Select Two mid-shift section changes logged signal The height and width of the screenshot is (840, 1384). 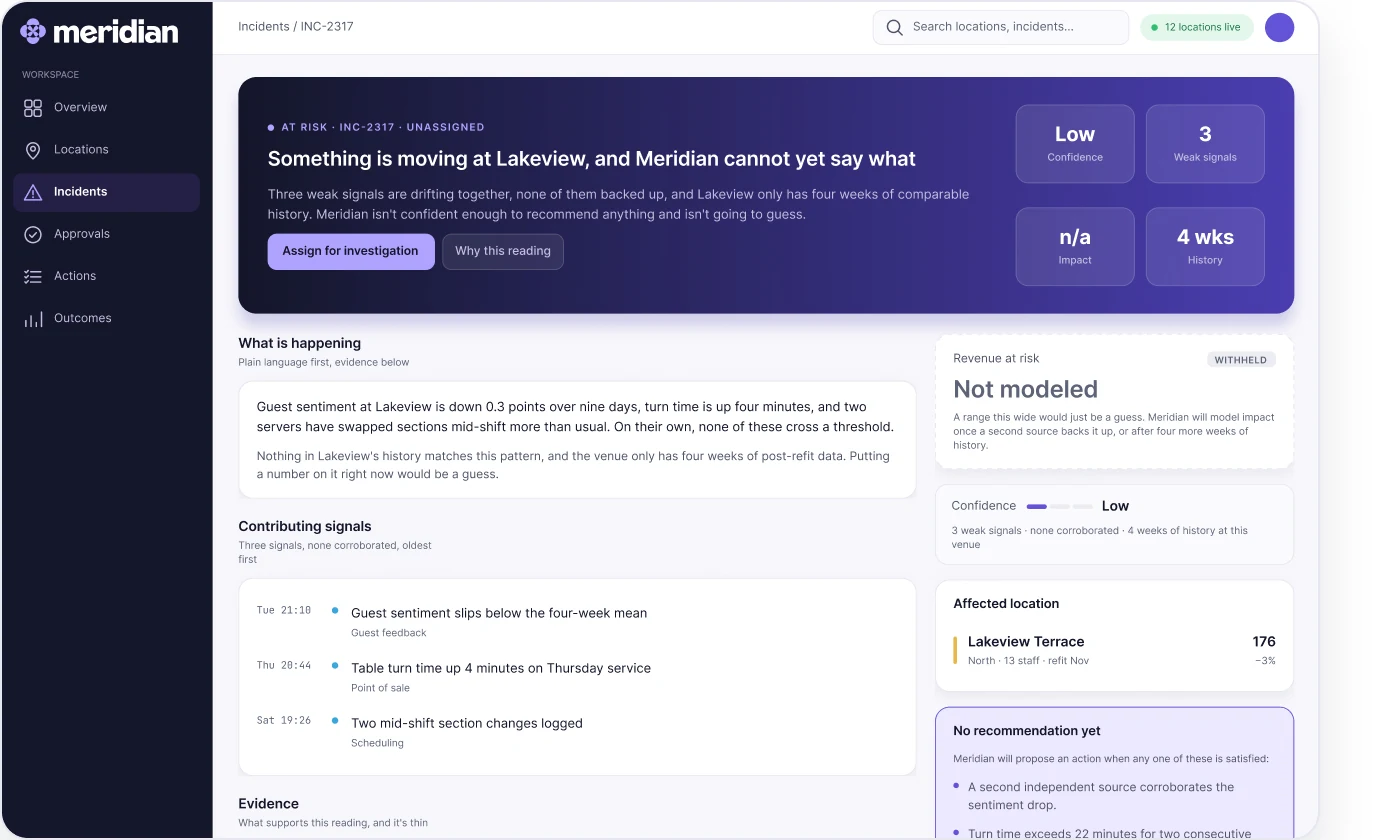pyautogui.click(x=467, y=723)
